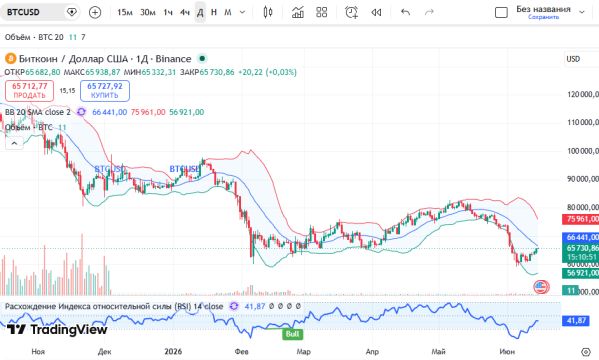The width and height of the screenshot is (599, 360).
Task: Click the КУПИТЬ 65 727,92 buy button
Action: pos(105,91)
